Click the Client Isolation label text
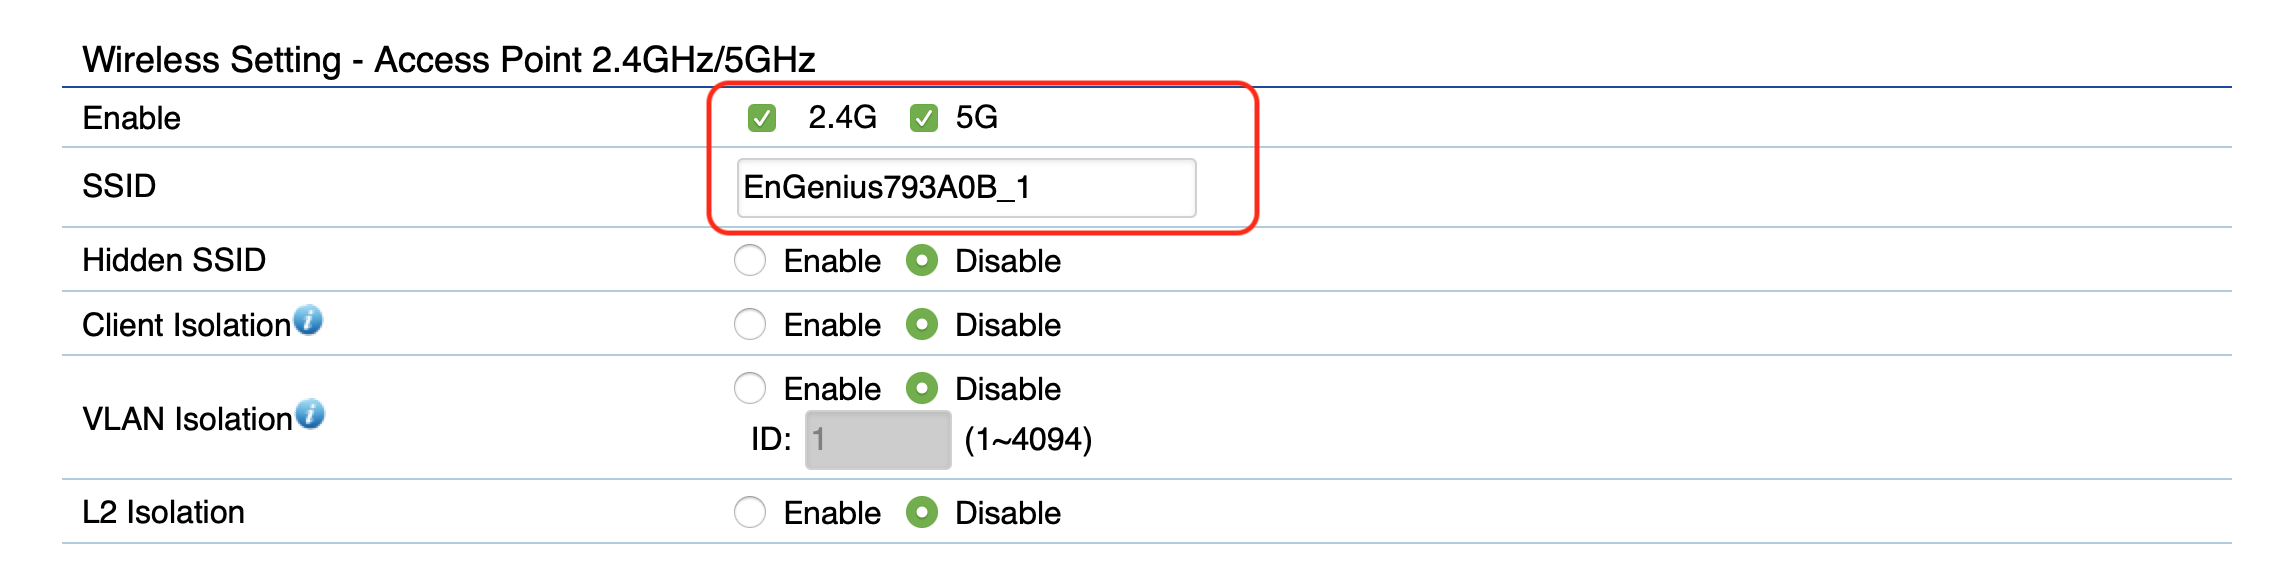 point(186,325)
